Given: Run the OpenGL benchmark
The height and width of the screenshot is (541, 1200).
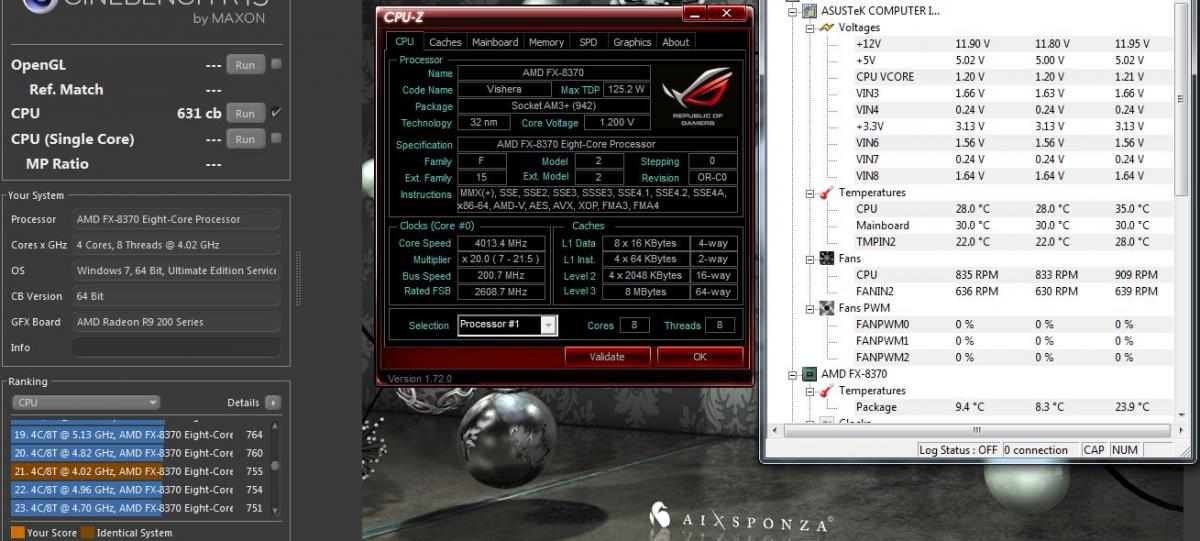Looking at the screenshot, I should [x=245, y=65].
